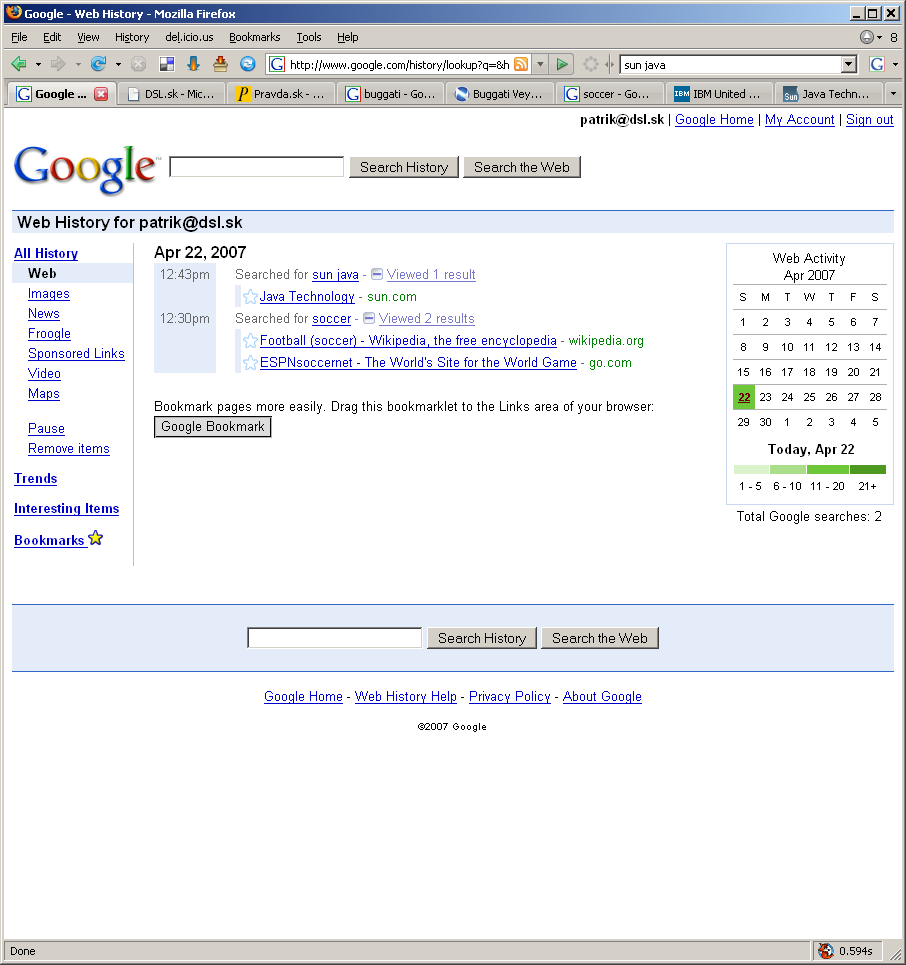Click the 'sun java' search query link
Screen dimensions: 906x965
[335, 274]
